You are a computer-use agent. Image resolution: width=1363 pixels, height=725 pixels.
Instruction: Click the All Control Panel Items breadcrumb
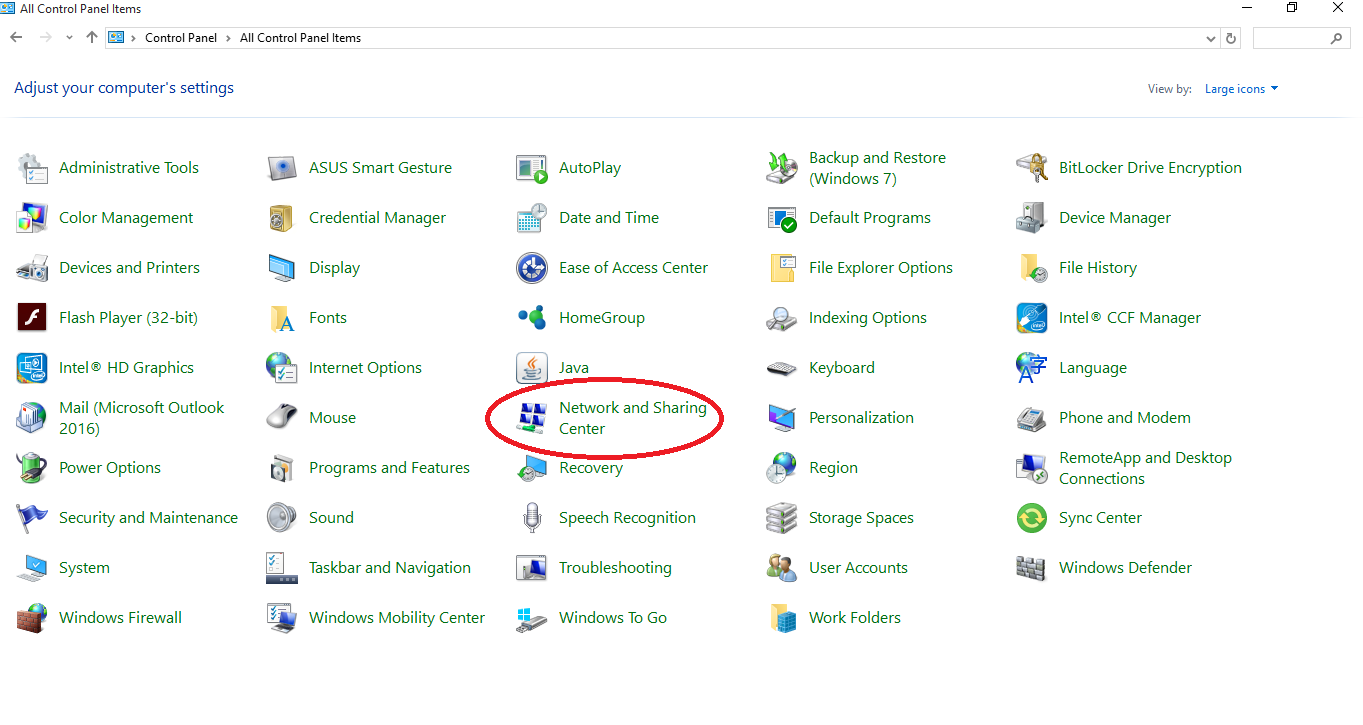coord(300,38)
